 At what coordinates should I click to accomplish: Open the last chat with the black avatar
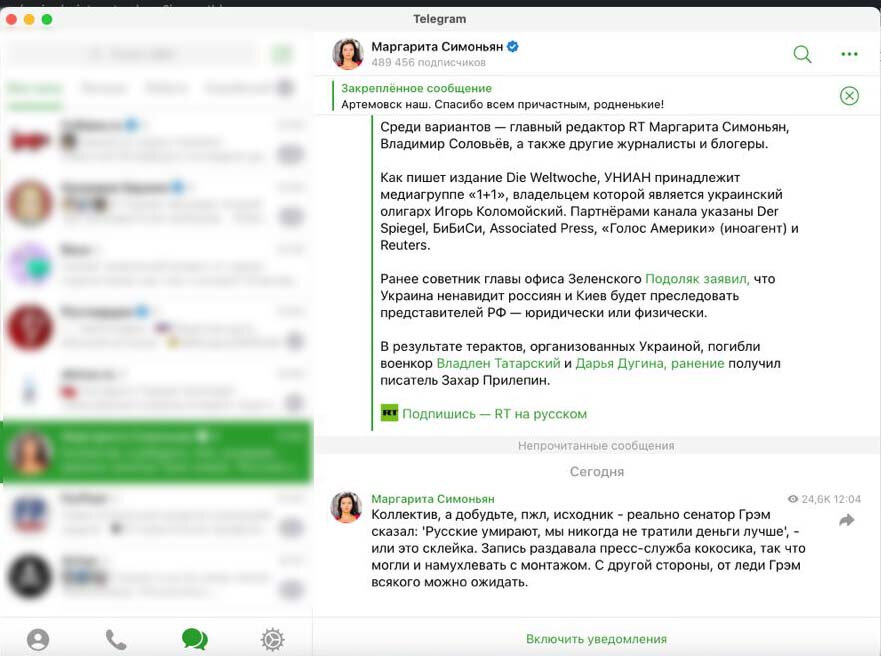(157, 576)
